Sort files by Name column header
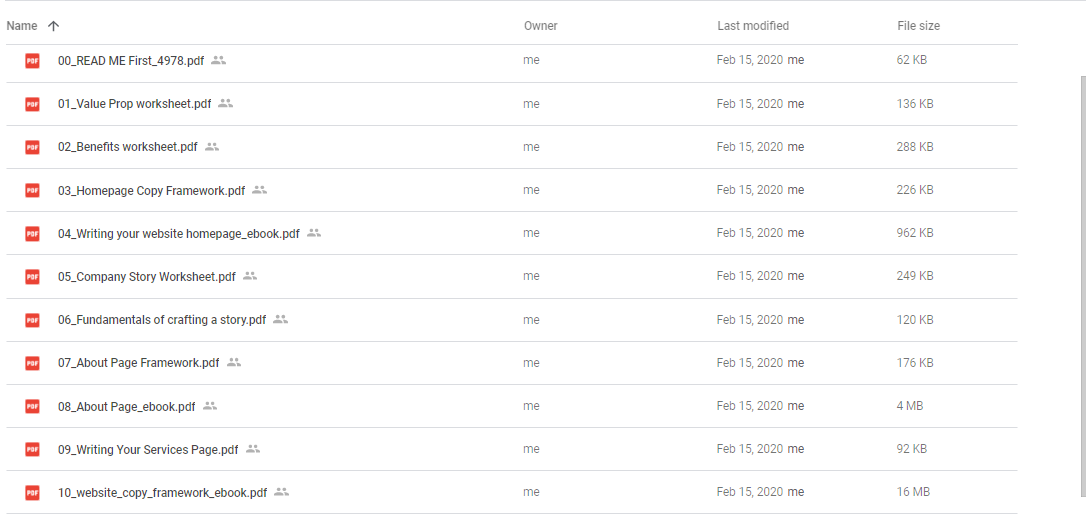Image resolution: width=1086 pixels, height=516 pixels. (x=22, y=26)
